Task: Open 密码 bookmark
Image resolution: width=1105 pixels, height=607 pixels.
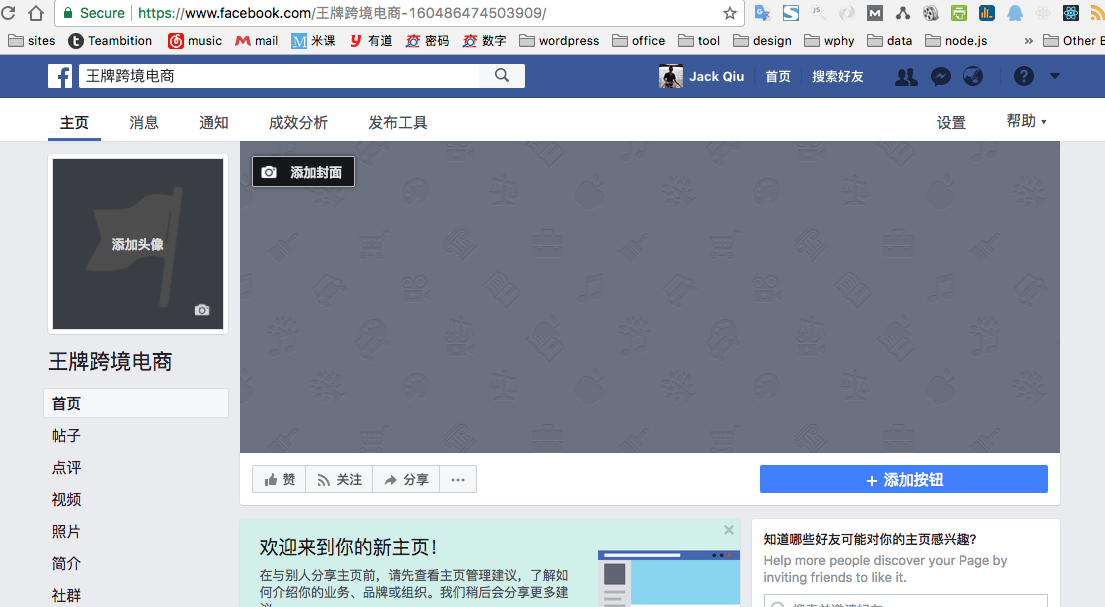Action: coord(427,41)
